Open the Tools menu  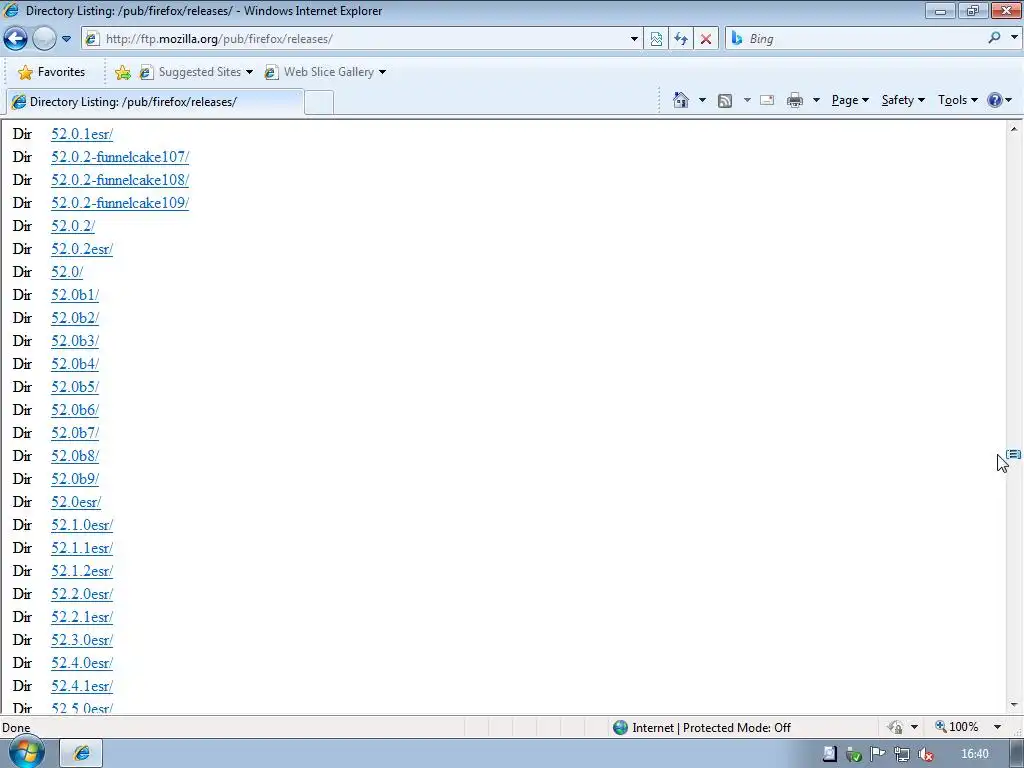(957, 100)
